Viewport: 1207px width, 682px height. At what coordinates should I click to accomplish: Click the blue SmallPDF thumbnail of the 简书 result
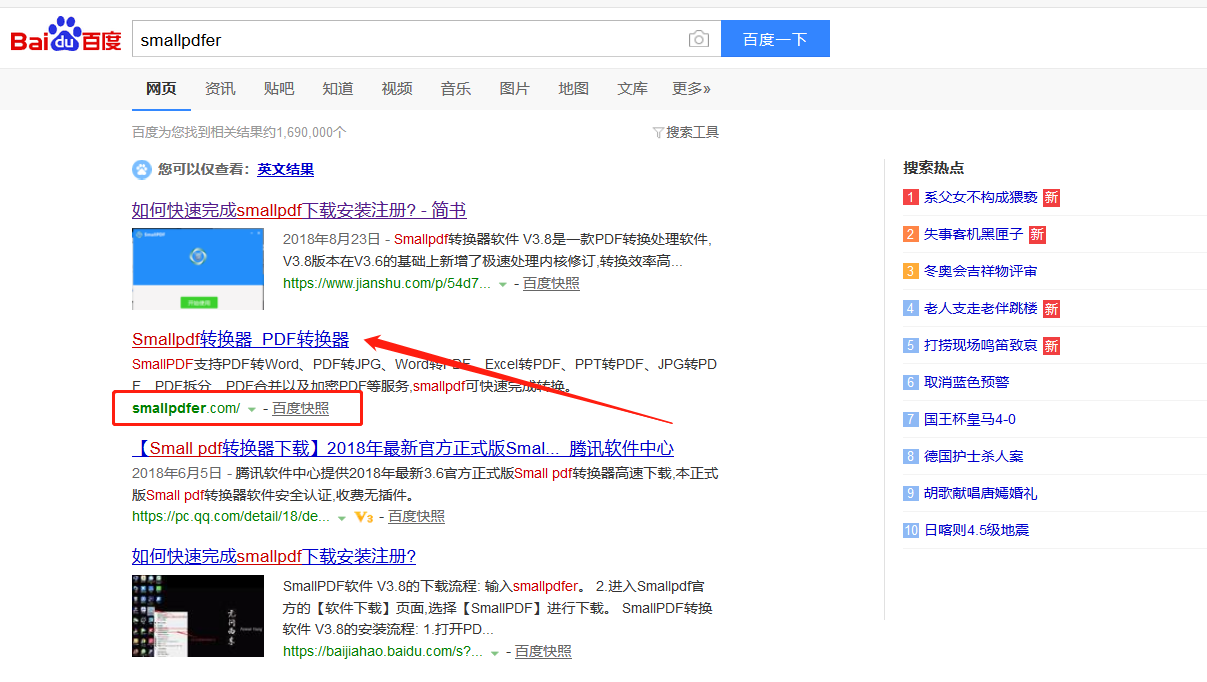point(198,269)
